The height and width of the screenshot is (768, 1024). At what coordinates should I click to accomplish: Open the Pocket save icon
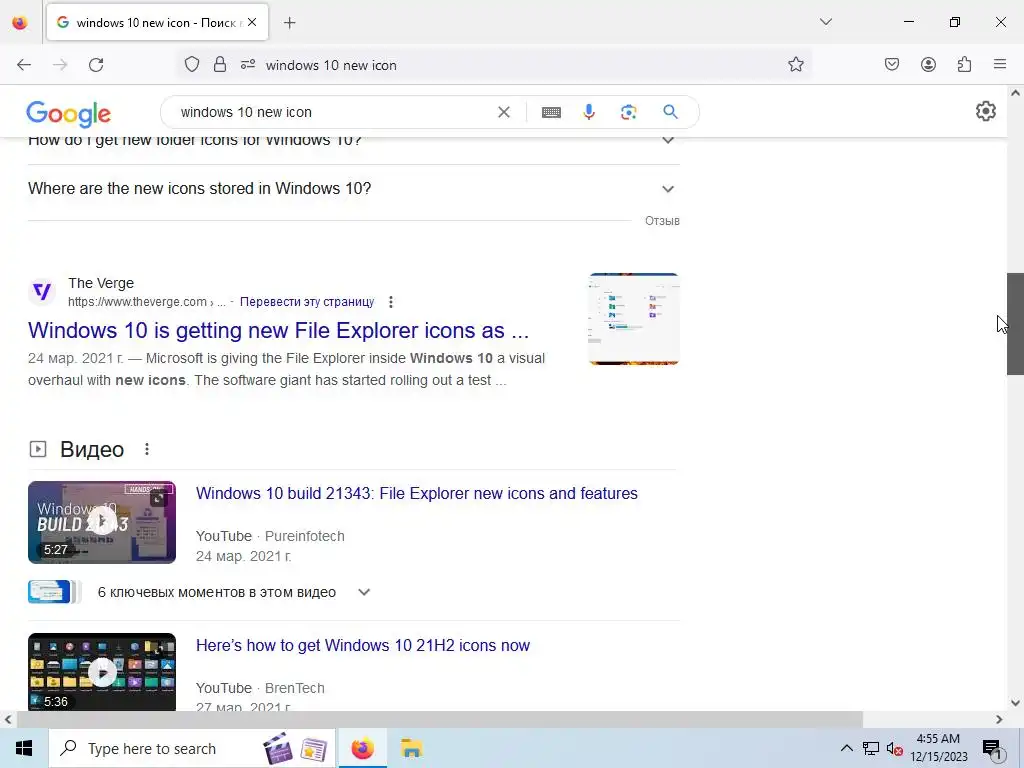892,64
